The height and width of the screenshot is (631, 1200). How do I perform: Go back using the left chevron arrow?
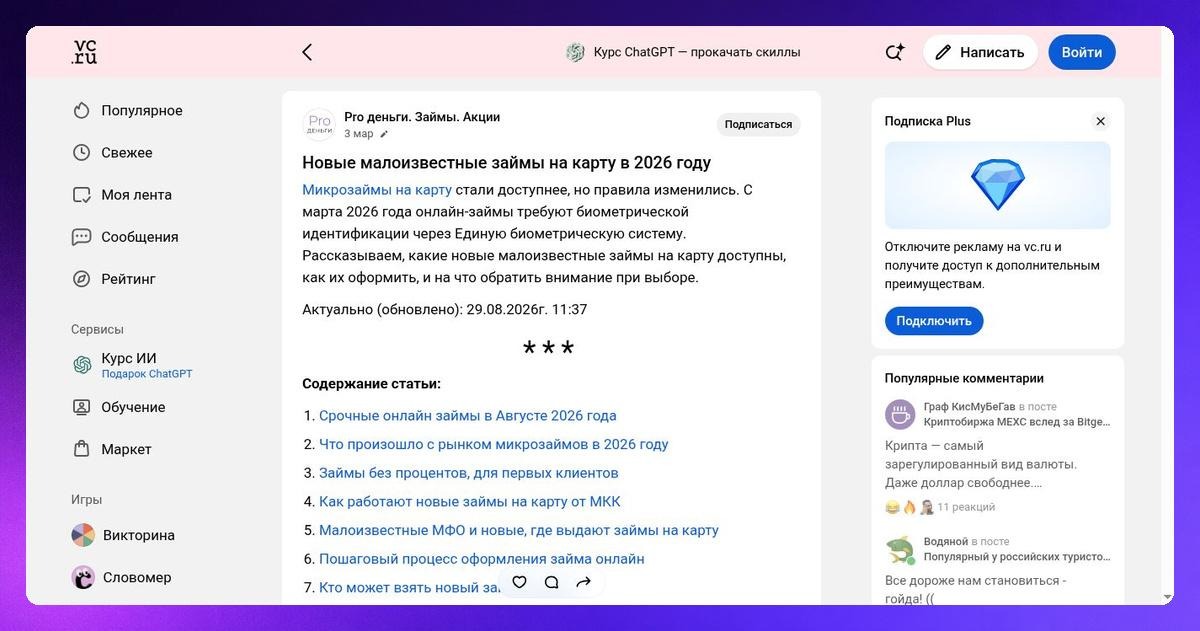(x=307, y=52)
